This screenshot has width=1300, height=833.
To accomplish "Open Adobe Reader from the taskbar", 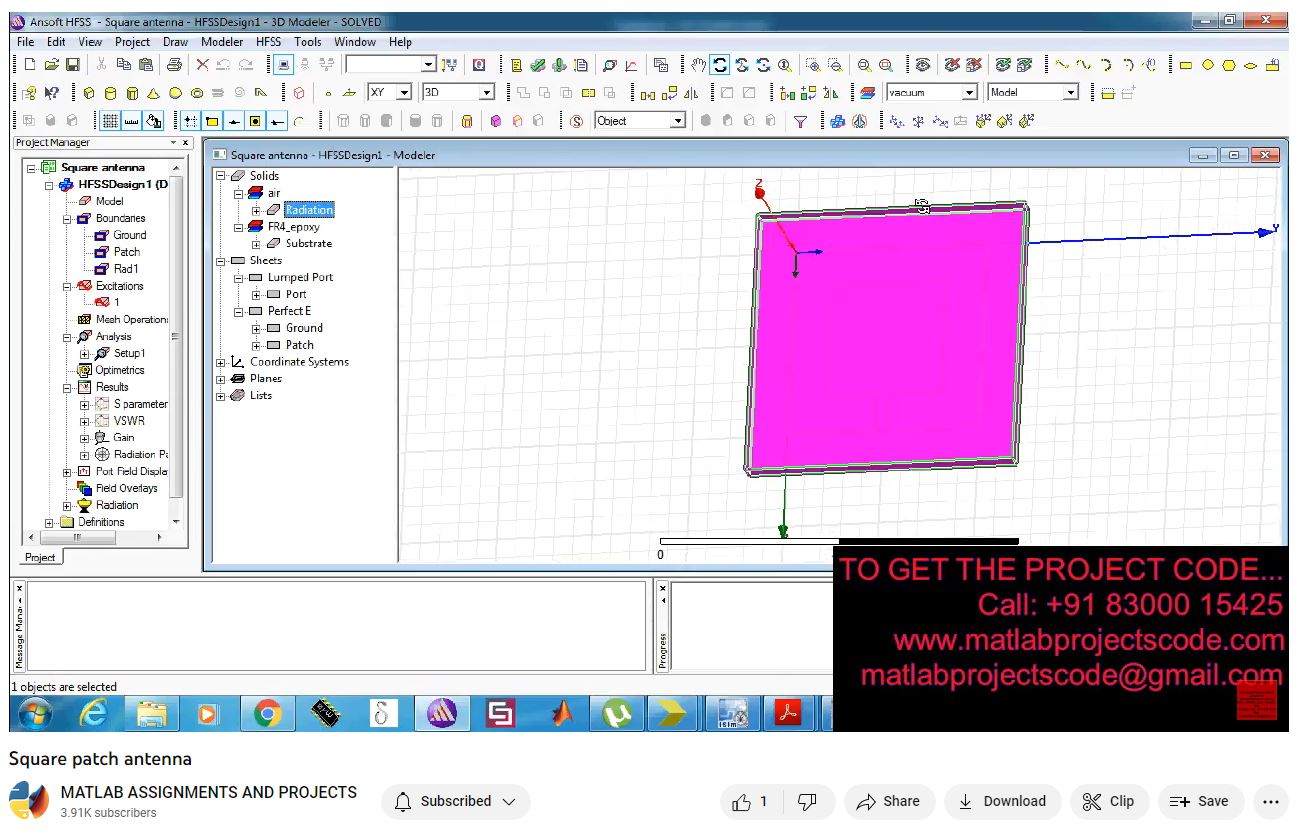I will [x=790, y=713].
